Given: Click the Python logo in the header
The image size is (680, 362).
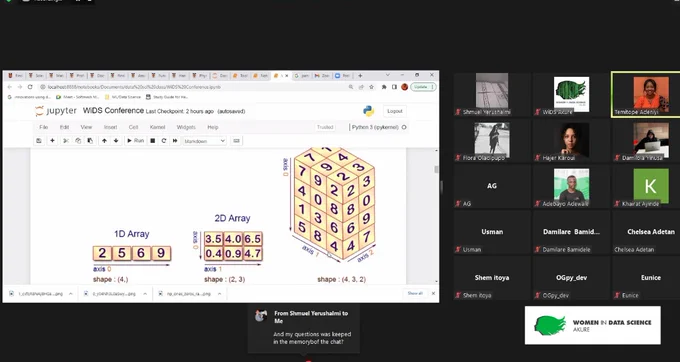Looking at the screenshot, I should [x=369, y=111].
